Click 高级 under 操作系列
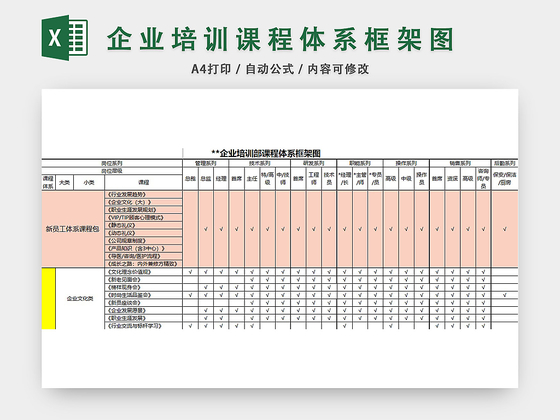The height and width of the screenshot is (420, 560). coord(391,178)
